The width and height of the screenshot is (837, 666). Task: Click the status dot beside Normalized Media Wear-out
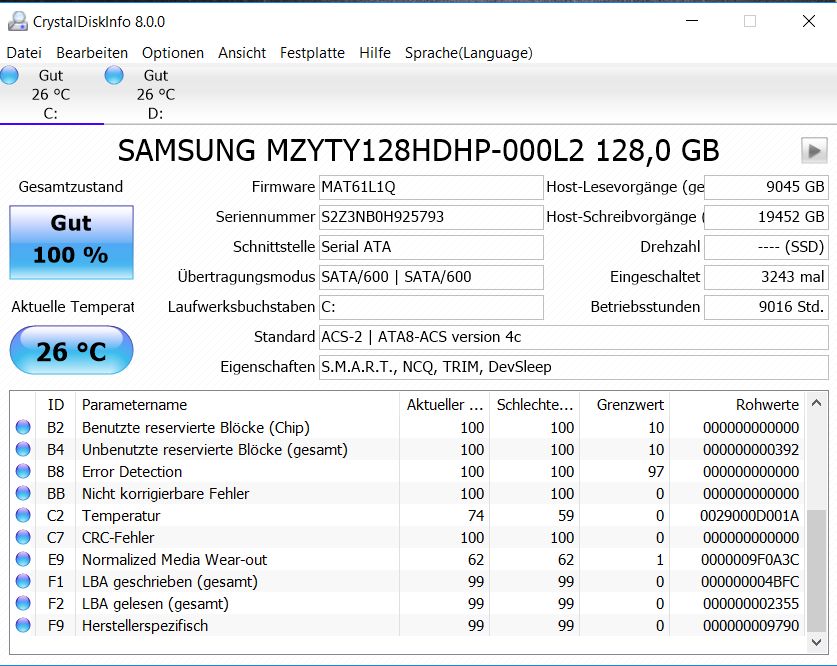coord(24,559)
